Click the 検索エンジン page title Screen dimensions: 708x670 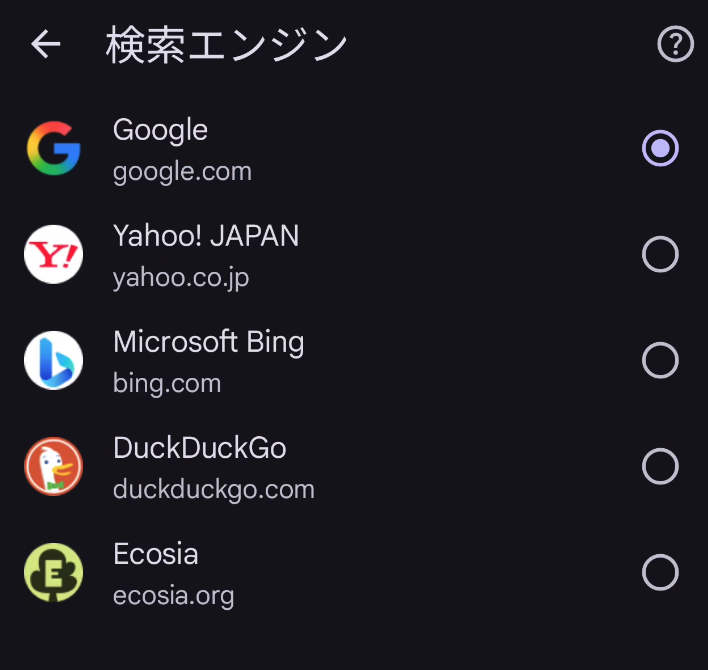point(227,45)
